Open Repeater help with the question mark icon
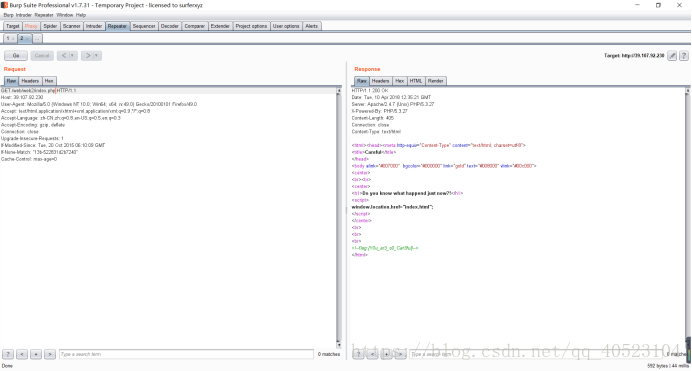 coord(684,56)
